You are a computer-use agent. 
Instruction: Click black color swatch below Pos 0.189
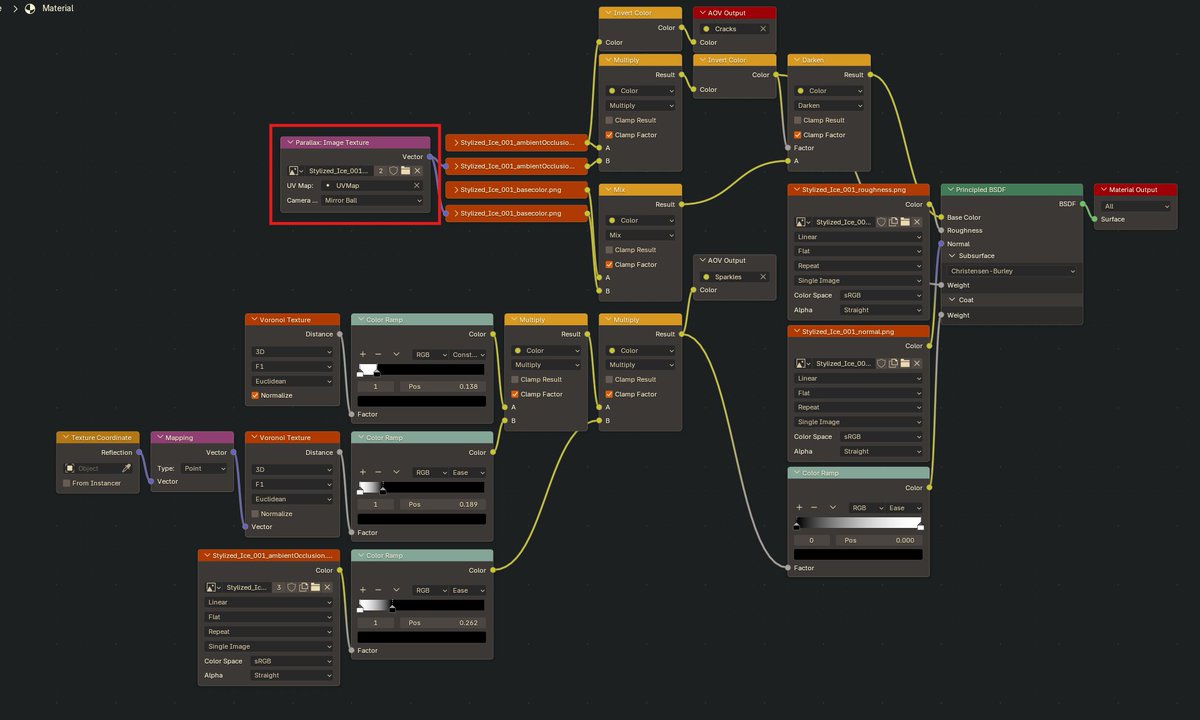coord(422,519)
